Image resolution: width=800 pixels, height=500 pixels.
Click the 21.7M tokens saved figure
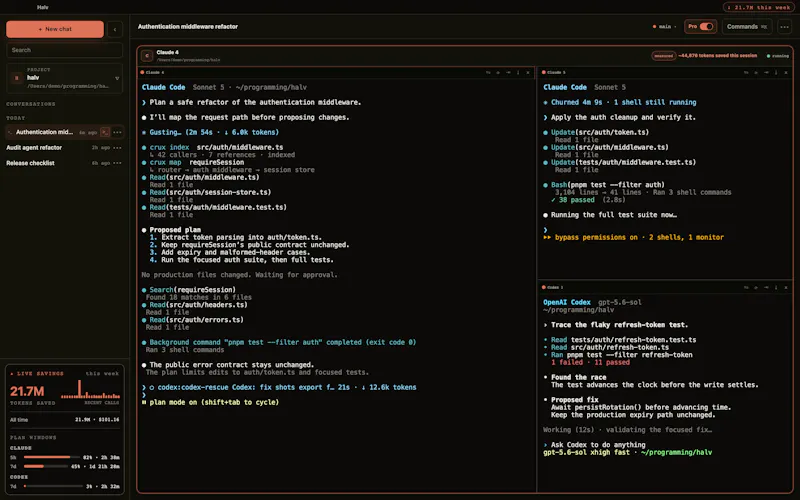(27, 391)
